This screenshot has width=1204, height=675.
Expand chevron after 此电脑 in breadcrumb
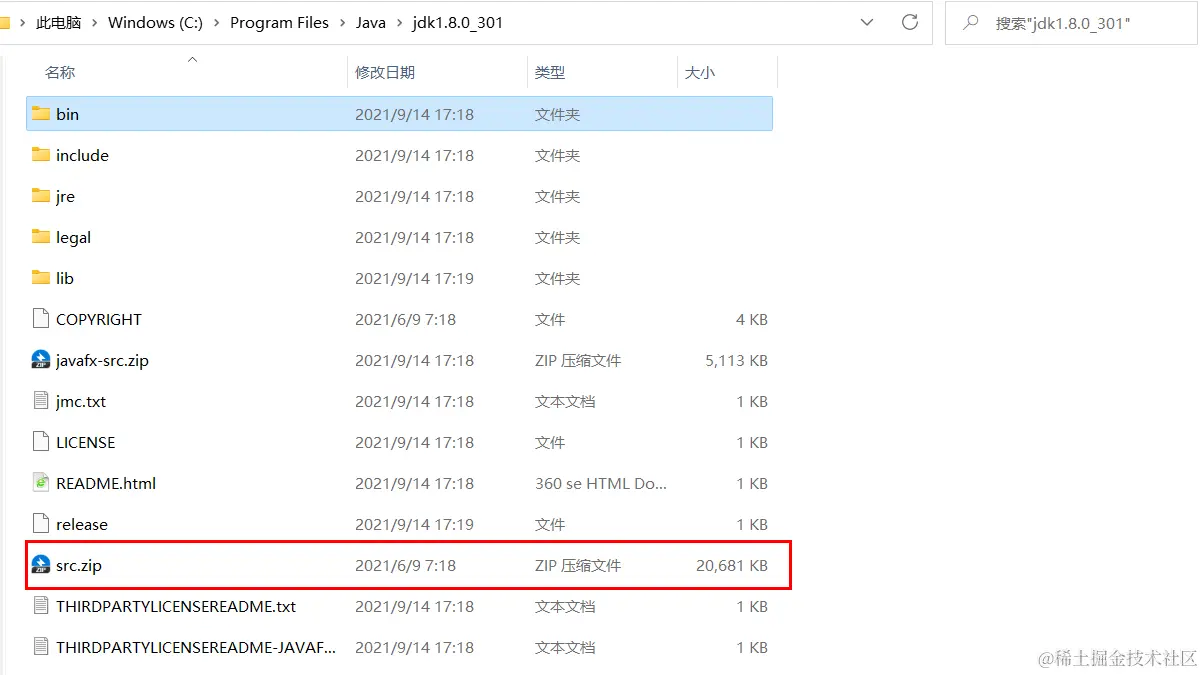click(94, 22)
